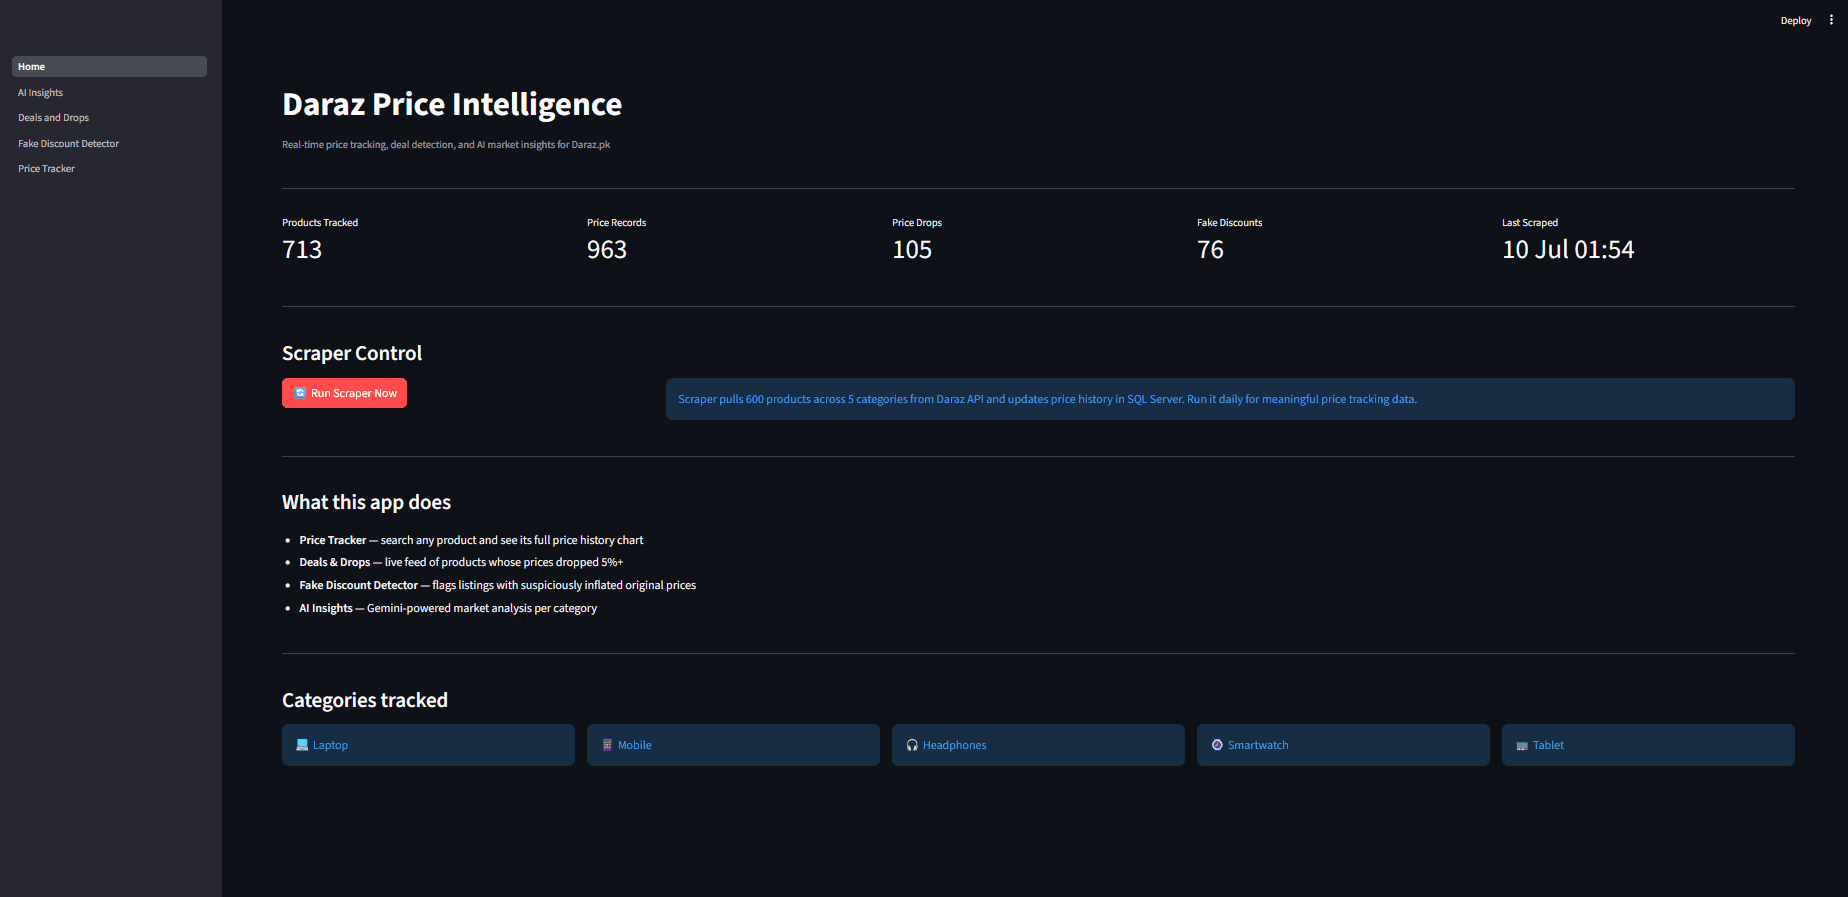Click the blue scraper info message
Viewport: 1848px width, 897px height.
click(x=1230, y=399)
